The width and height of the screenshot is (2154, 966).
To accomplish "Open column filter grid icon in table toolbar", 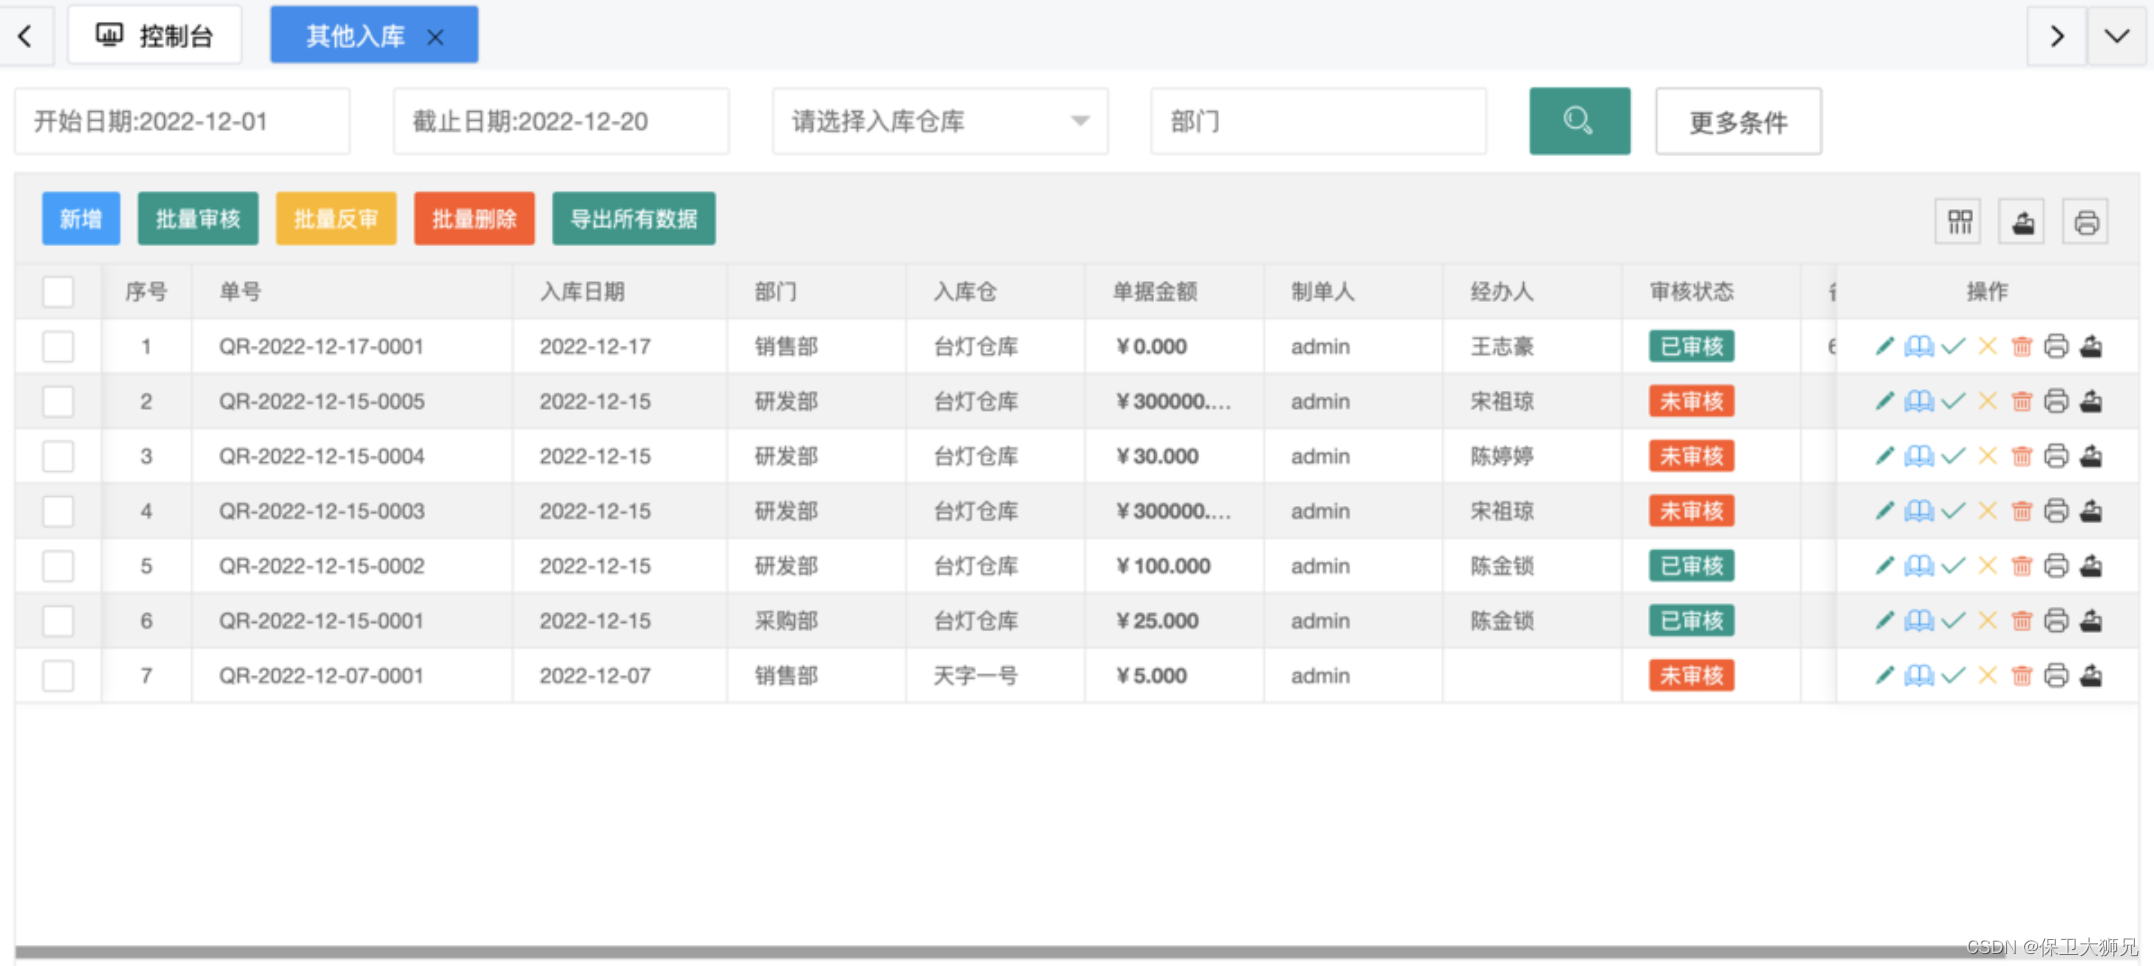I will pyautogui.click(x=1959, y=222).
